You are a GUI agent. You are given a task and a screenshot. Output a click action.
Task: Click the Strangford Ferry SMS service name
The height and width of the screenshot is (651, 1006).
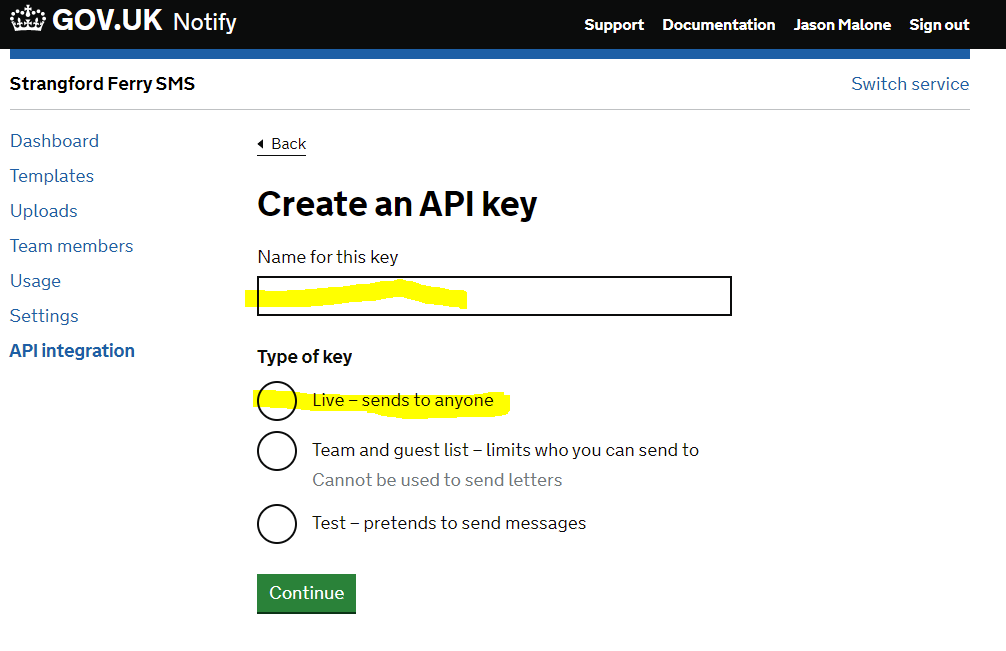pos(102,84)
